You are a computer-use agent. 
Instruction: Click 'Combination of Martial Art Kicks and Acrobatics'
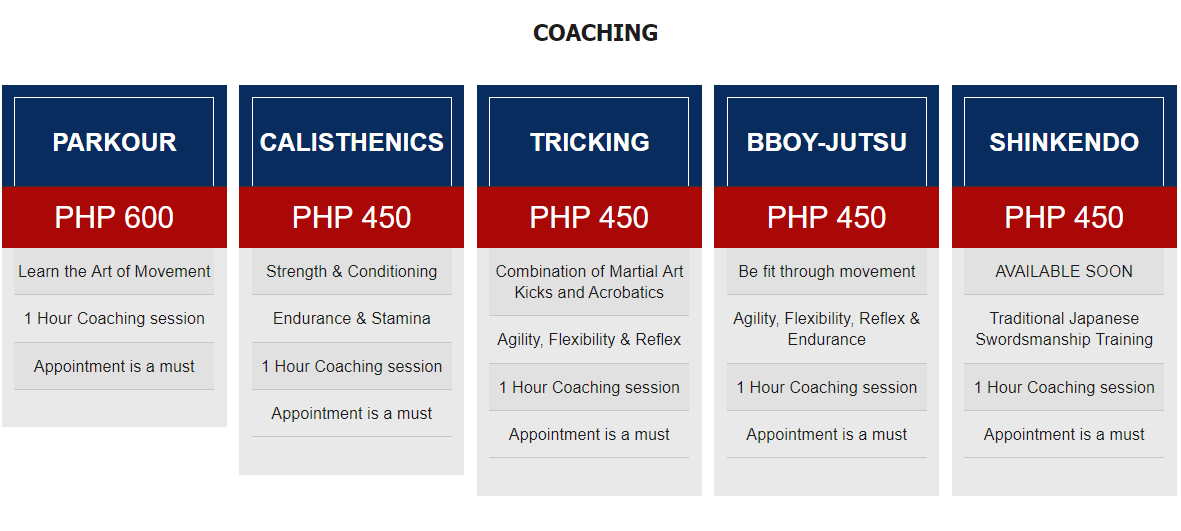tap(589, 282)
